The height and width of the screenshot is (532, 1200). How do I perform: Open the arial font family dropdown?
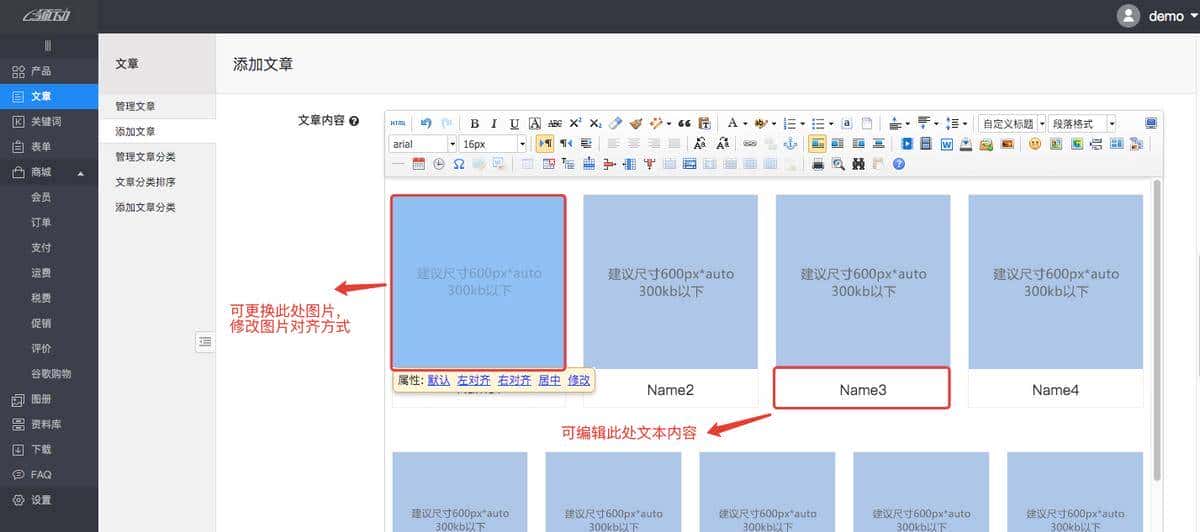[423, 144]
